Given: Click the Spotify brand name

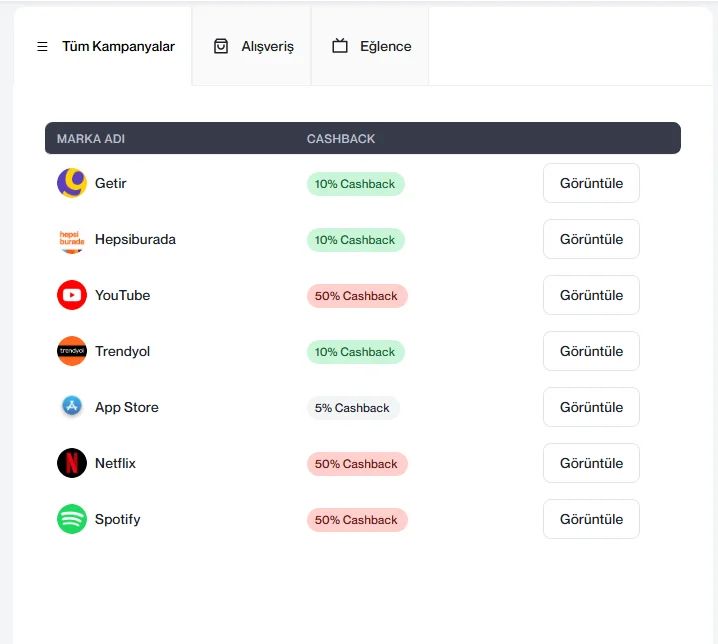Looking at the screenshot, I should point(117,519).
